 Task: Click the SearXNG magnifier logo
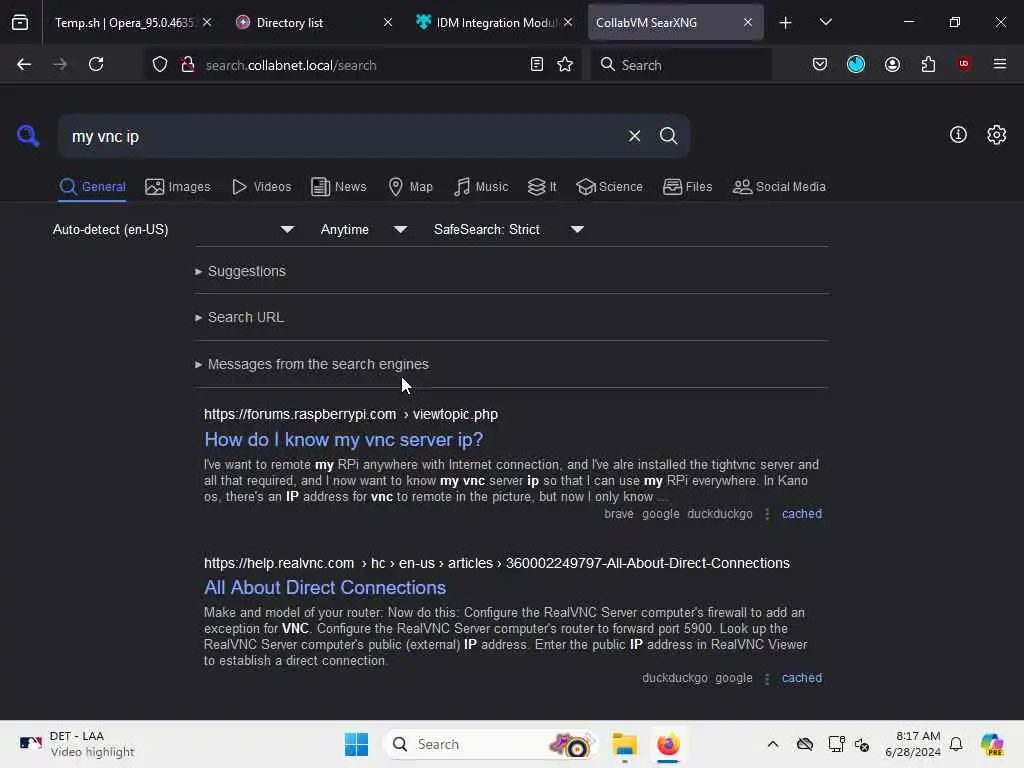tap(27, 136)
